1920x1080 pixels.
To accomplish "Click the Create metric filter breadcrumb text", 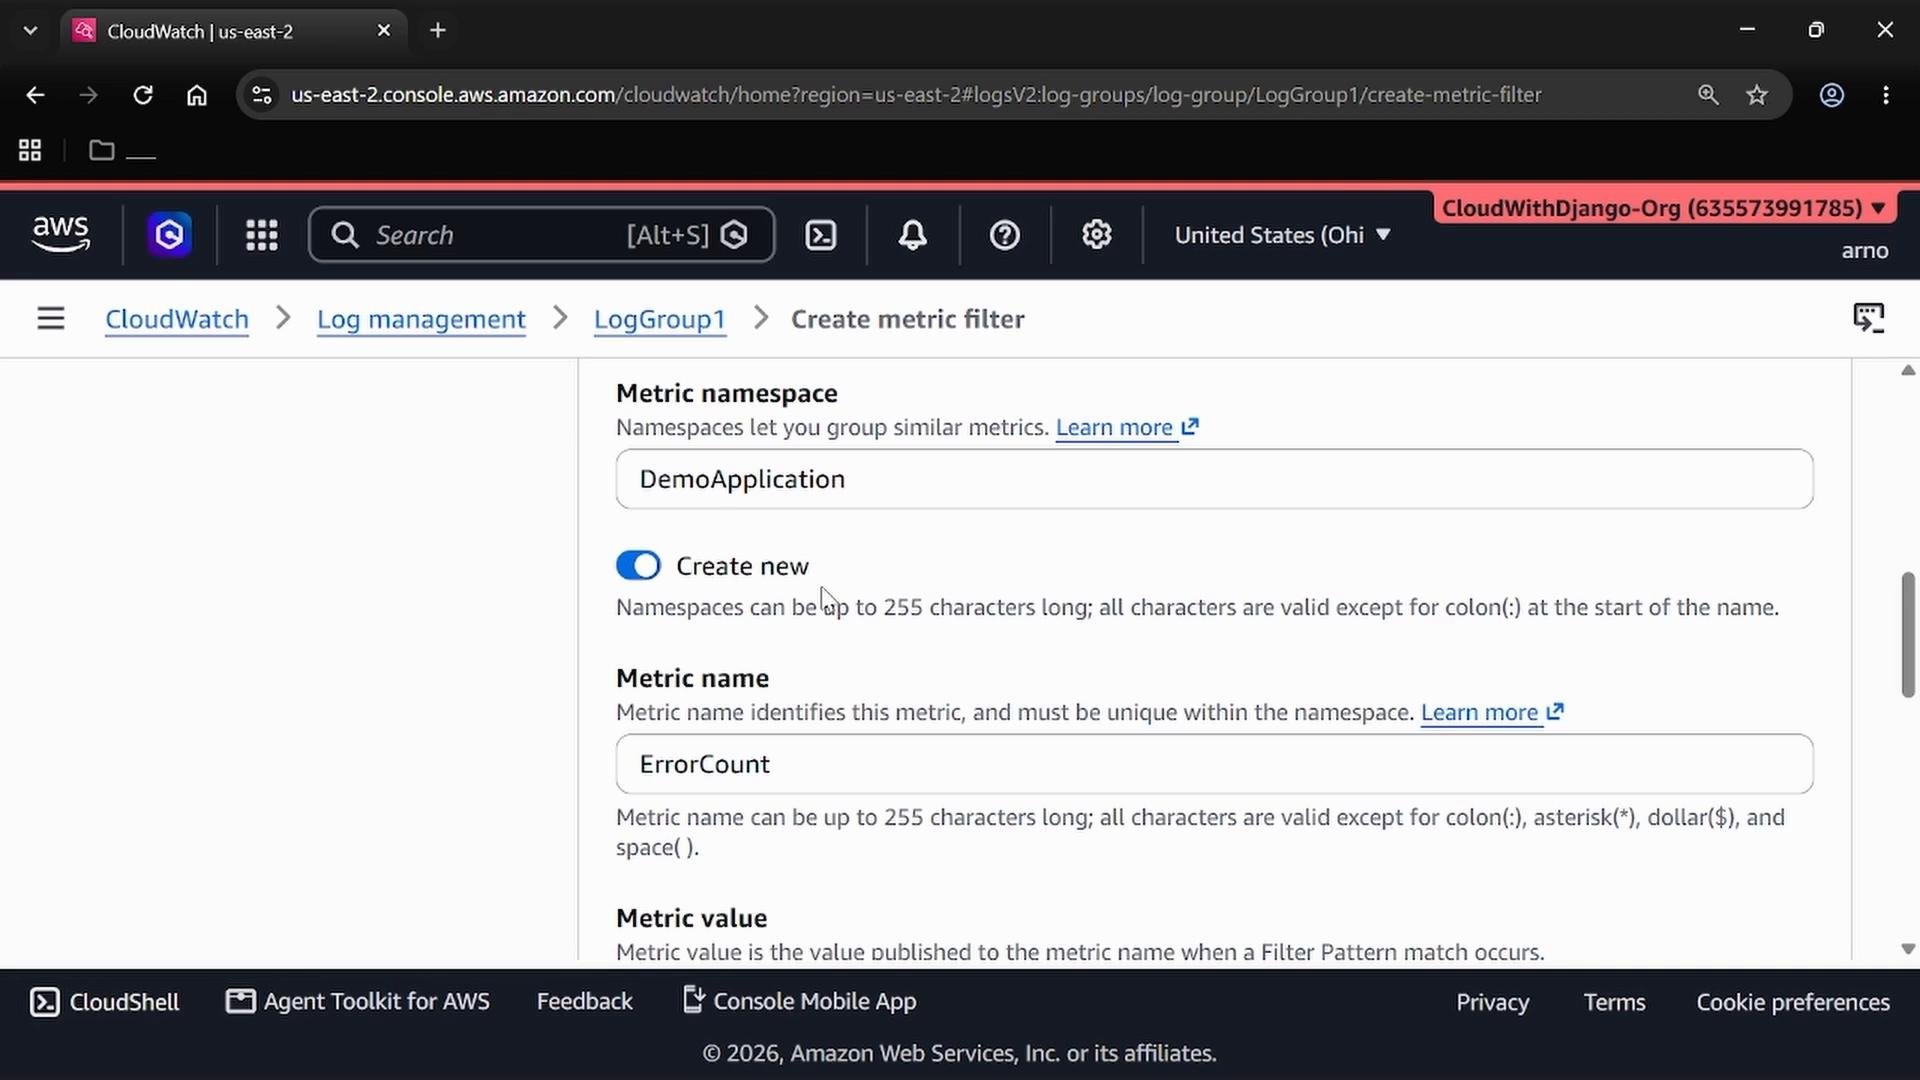I will (x=908, y=319).
